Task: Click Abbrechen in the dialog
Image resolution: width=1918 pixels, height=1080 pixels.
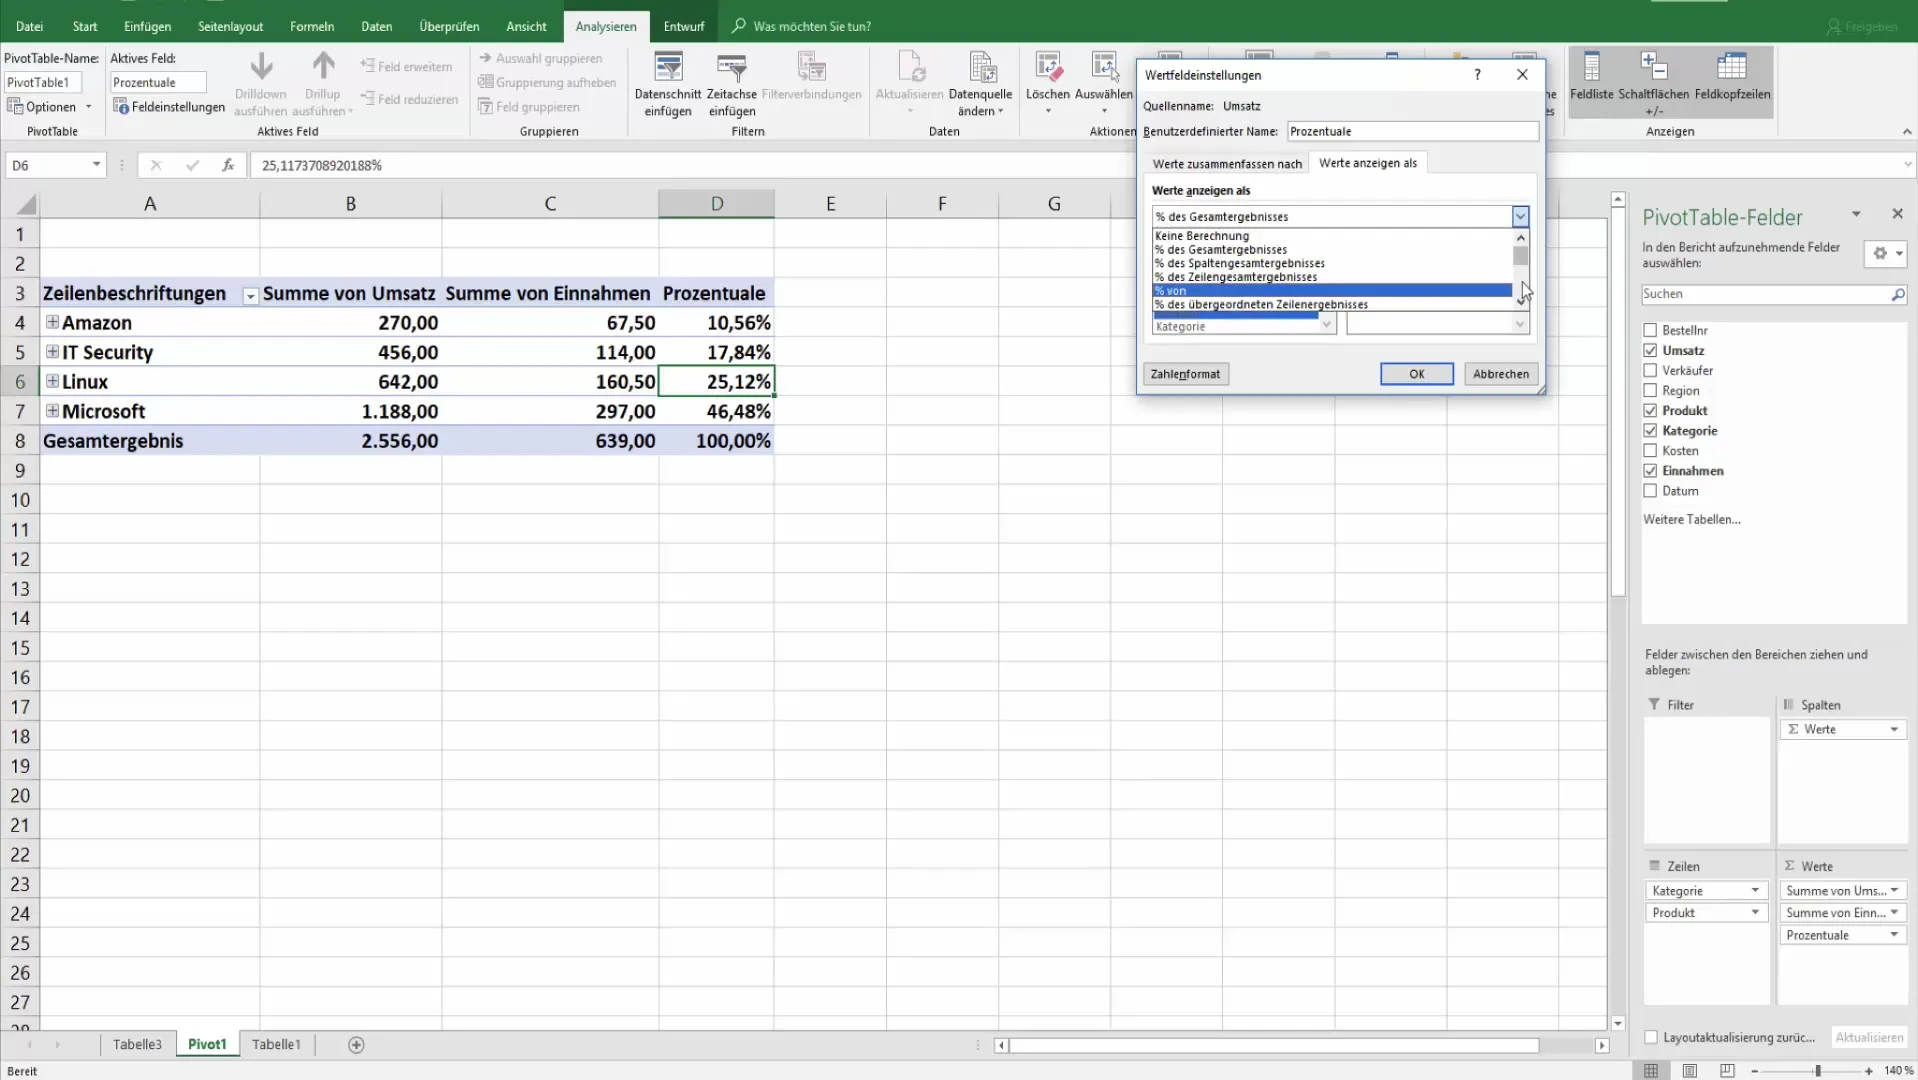Action: pyautogui.click(x=1501, y=374)
